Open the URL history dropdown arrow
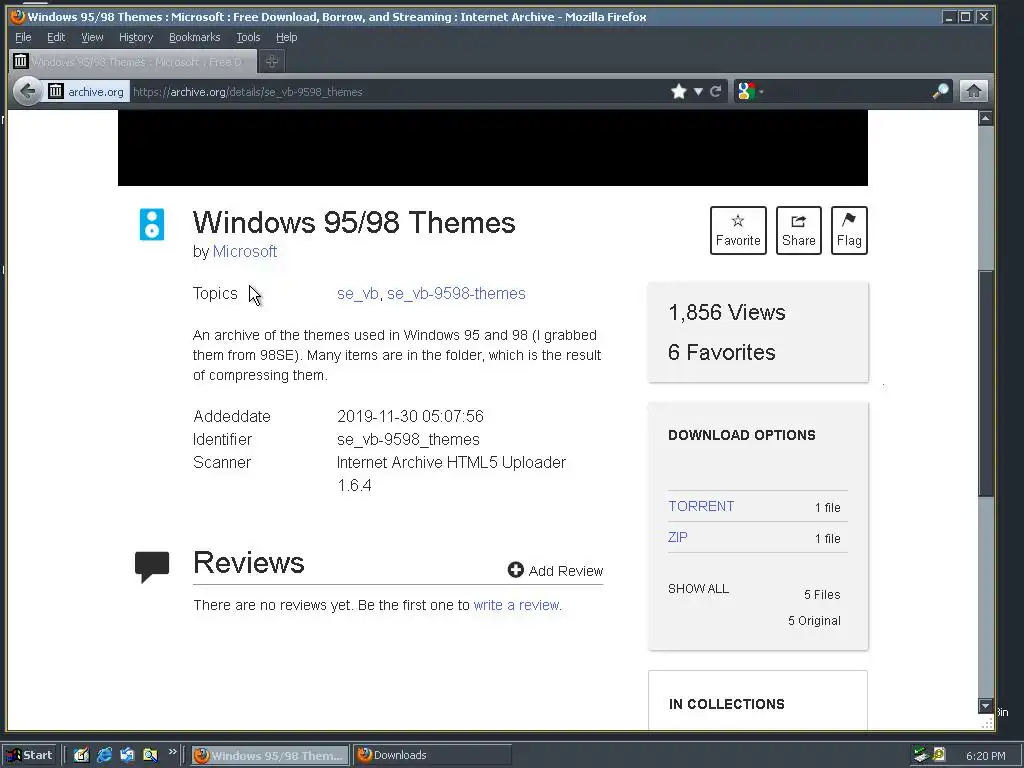 pyautogui.click(x=698, y=91)
